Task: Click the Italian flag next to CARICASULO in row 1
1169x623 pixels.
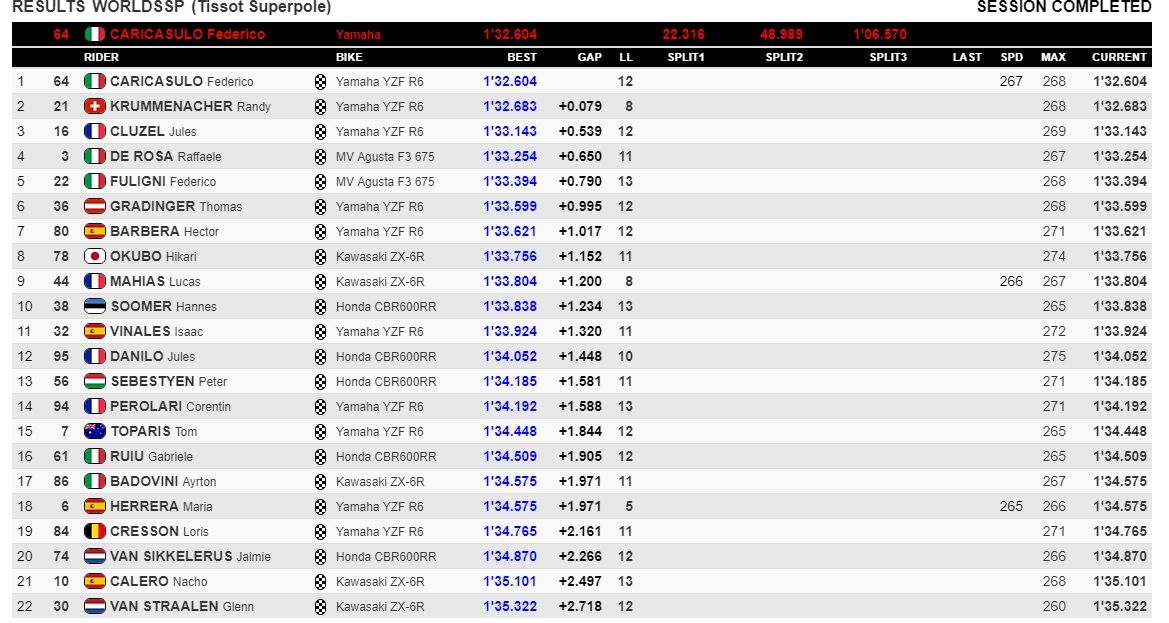Action: point(95,81)
